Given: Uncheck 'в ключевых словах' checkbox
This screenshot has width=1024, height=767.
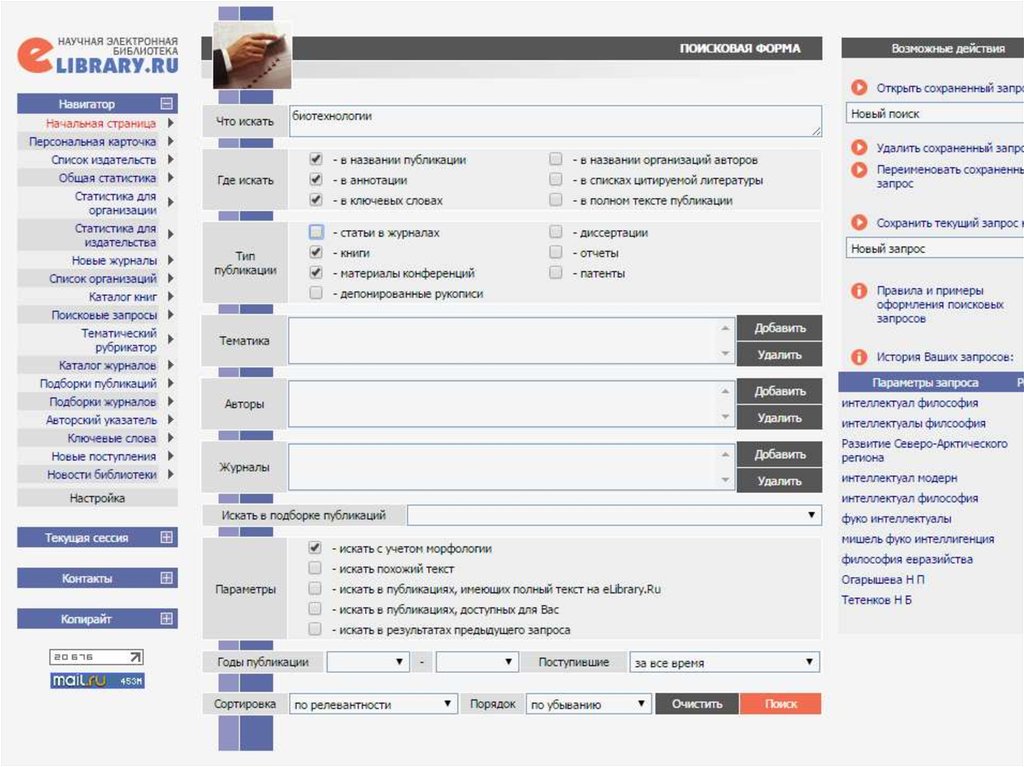Looking at the screenshot, I should point(316,200).
